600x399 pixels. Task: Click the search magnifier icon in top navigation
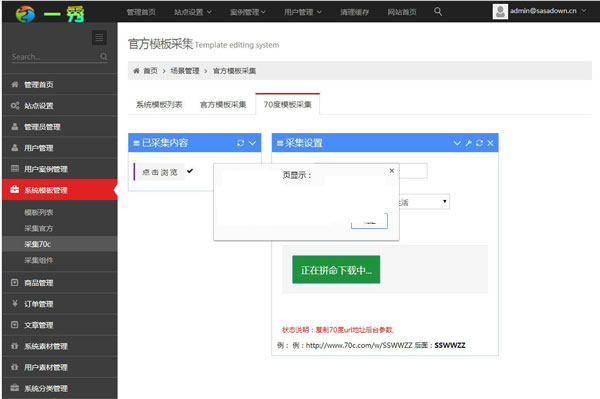tap(438, 11)
